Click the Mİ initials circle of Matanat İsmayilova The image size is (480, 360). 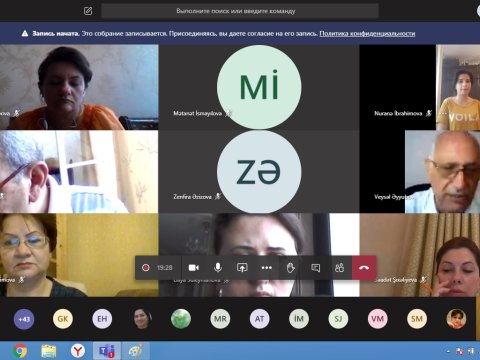pos(259,86)
